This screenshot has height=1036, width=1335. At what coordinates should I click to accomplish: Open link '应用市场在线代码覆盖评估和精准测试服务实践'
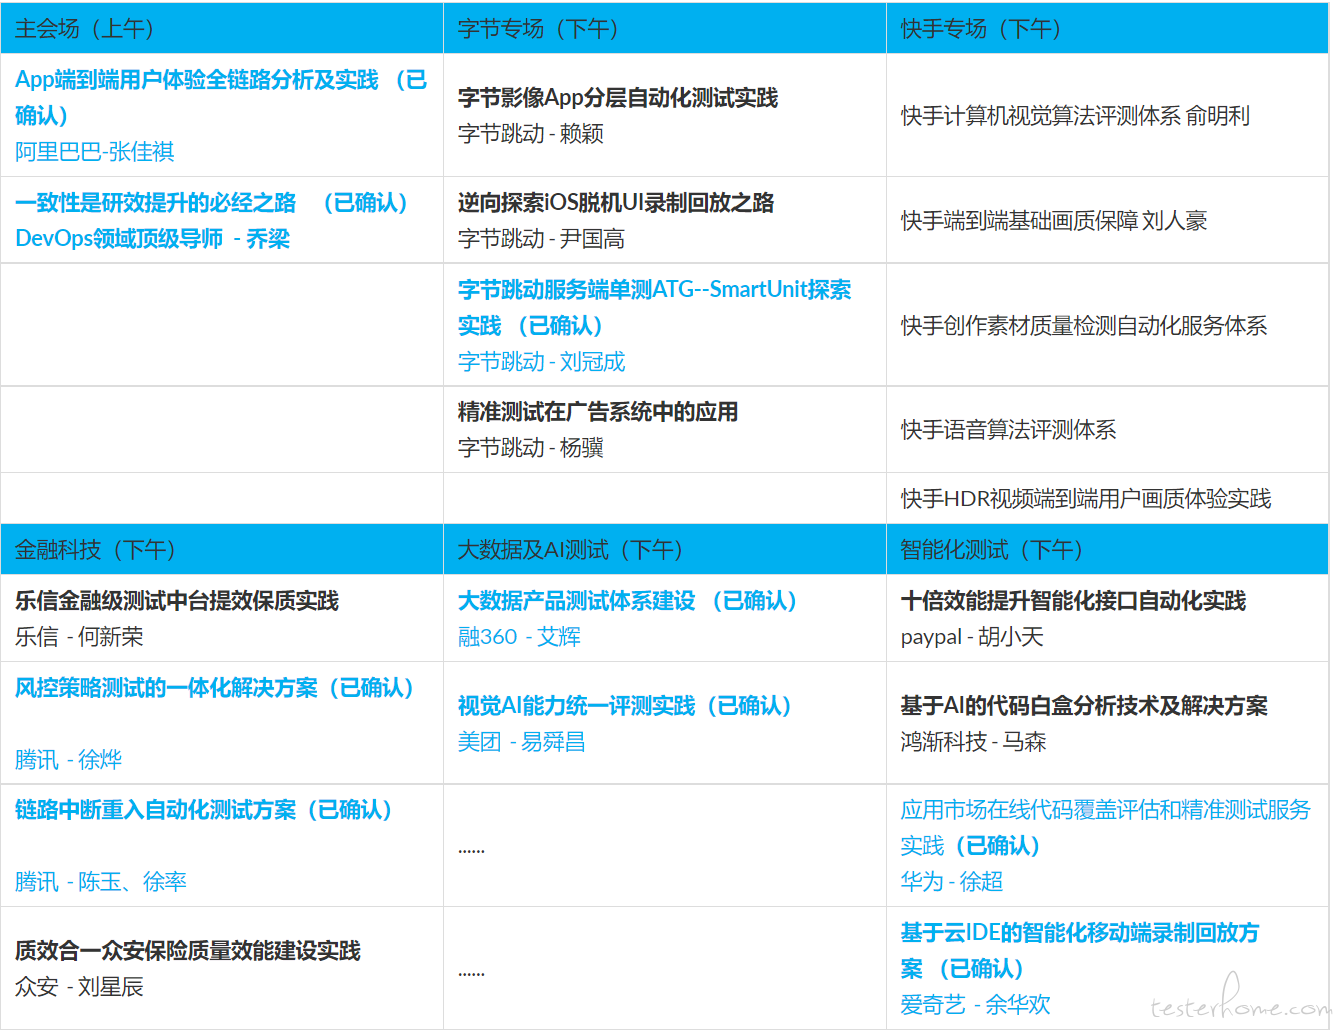(x=1105, y=828)
